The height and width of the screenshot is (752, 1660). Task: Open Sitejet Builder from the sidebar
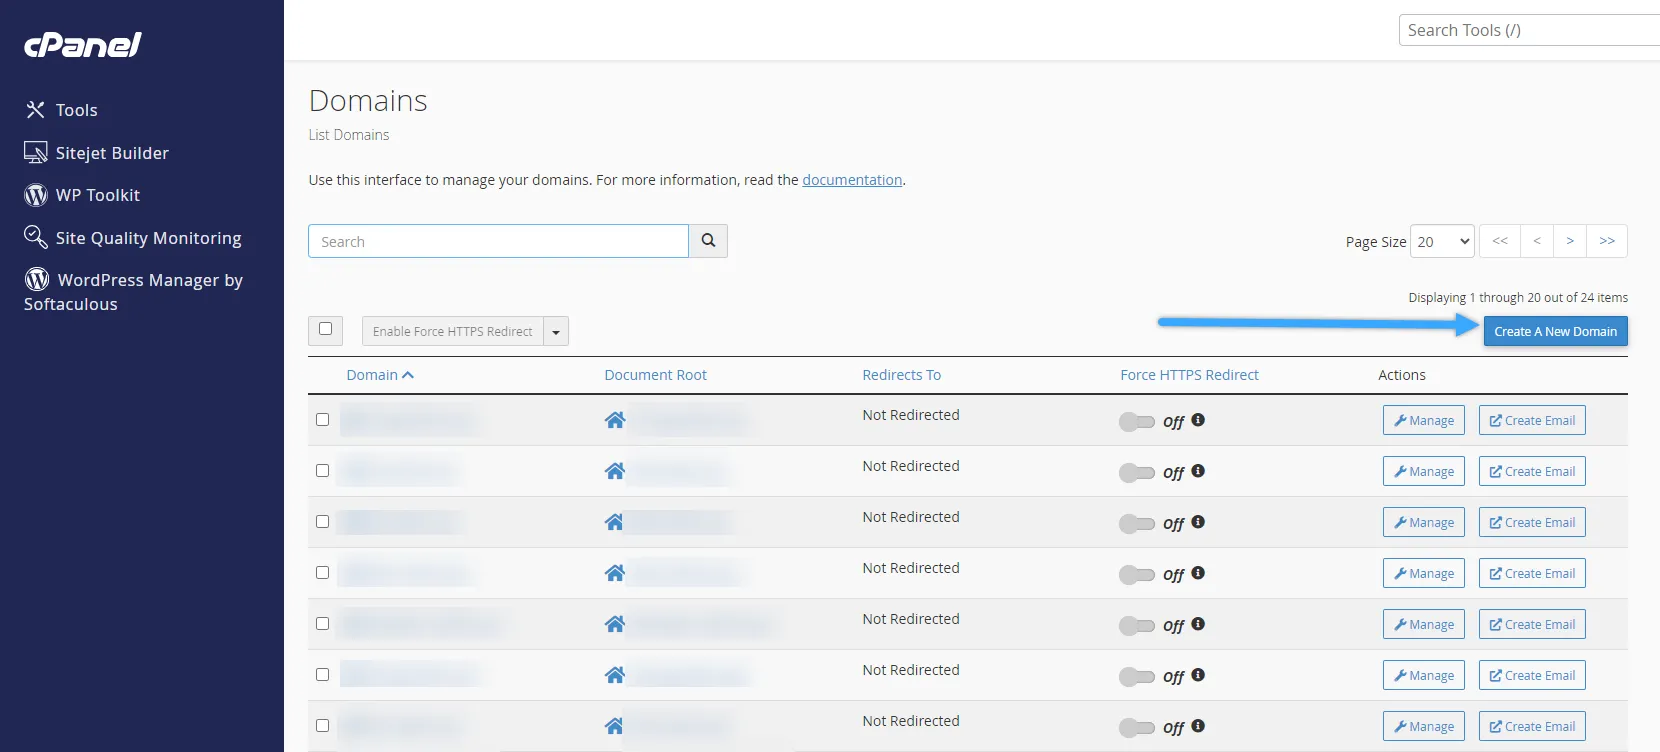click(x=96, y=153)
